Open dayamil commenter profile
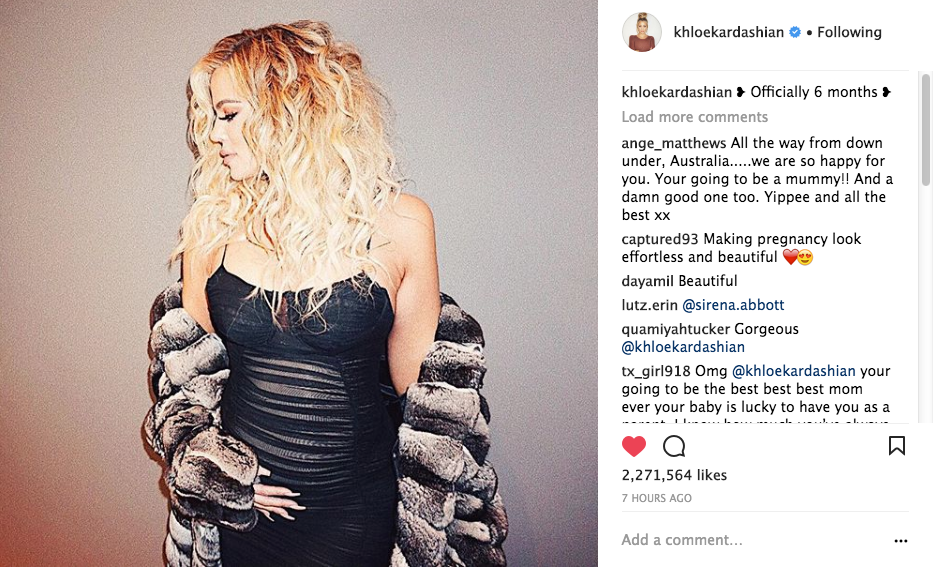 [x=648, y=281]
